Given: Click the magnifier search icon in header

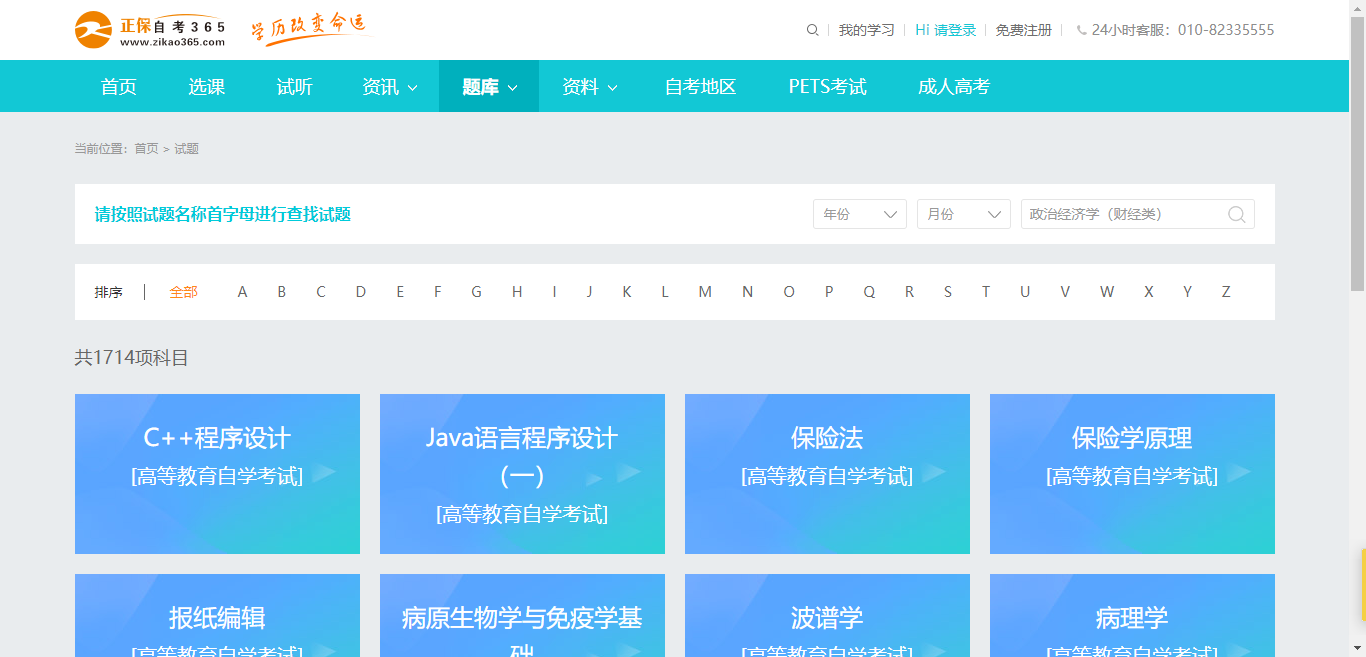Looking at the screenshot, I should click(812, 30).
